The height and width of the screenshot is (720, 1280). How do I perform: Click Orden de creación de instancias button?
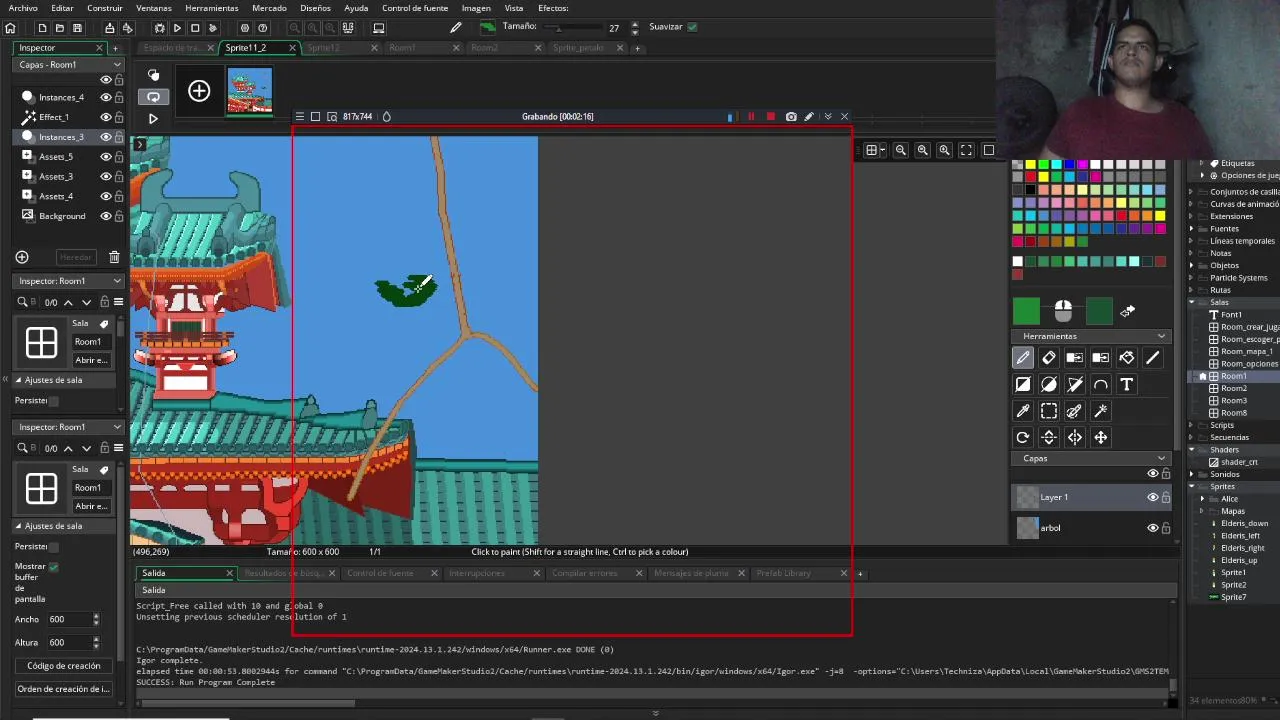point(63,689)
